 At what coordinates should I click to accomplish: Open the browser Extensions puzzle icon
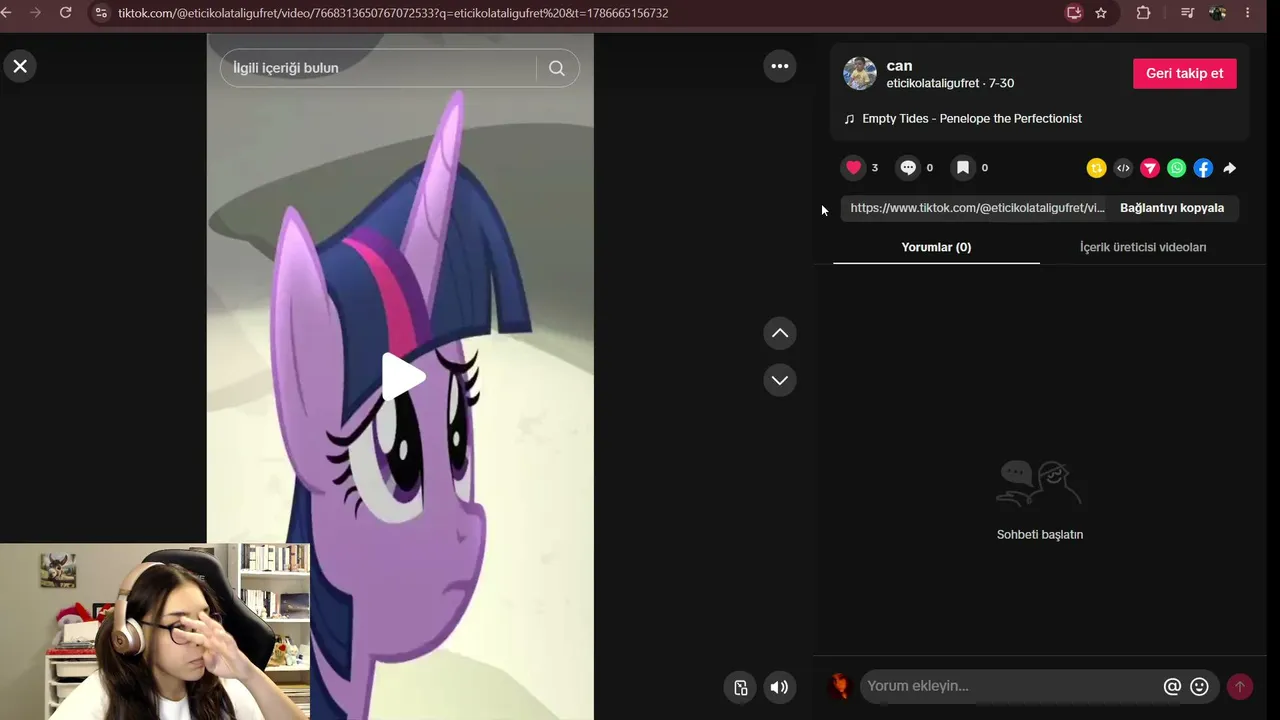click(1143, 13)
